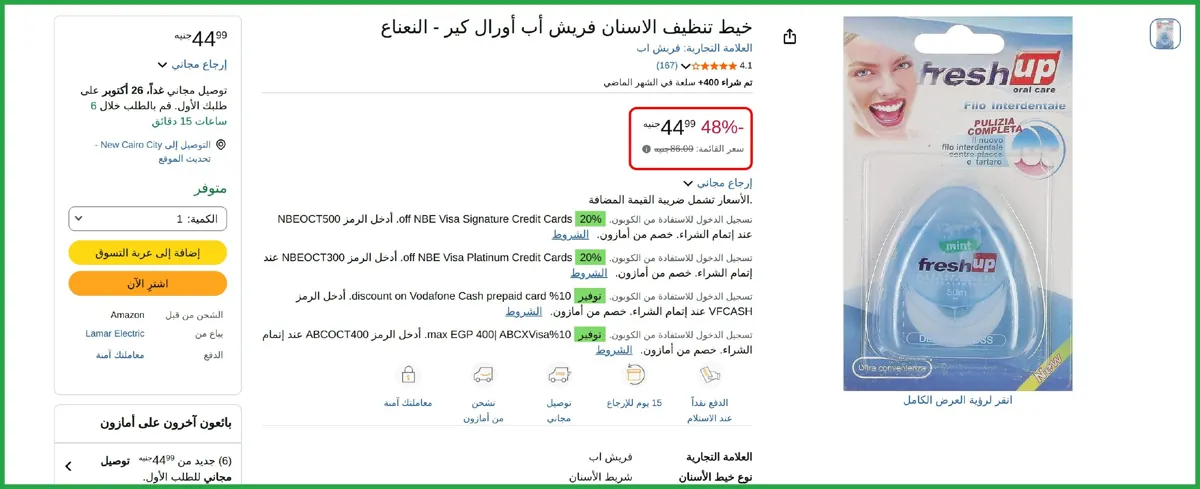Expand free returns in the buy box

192,64
